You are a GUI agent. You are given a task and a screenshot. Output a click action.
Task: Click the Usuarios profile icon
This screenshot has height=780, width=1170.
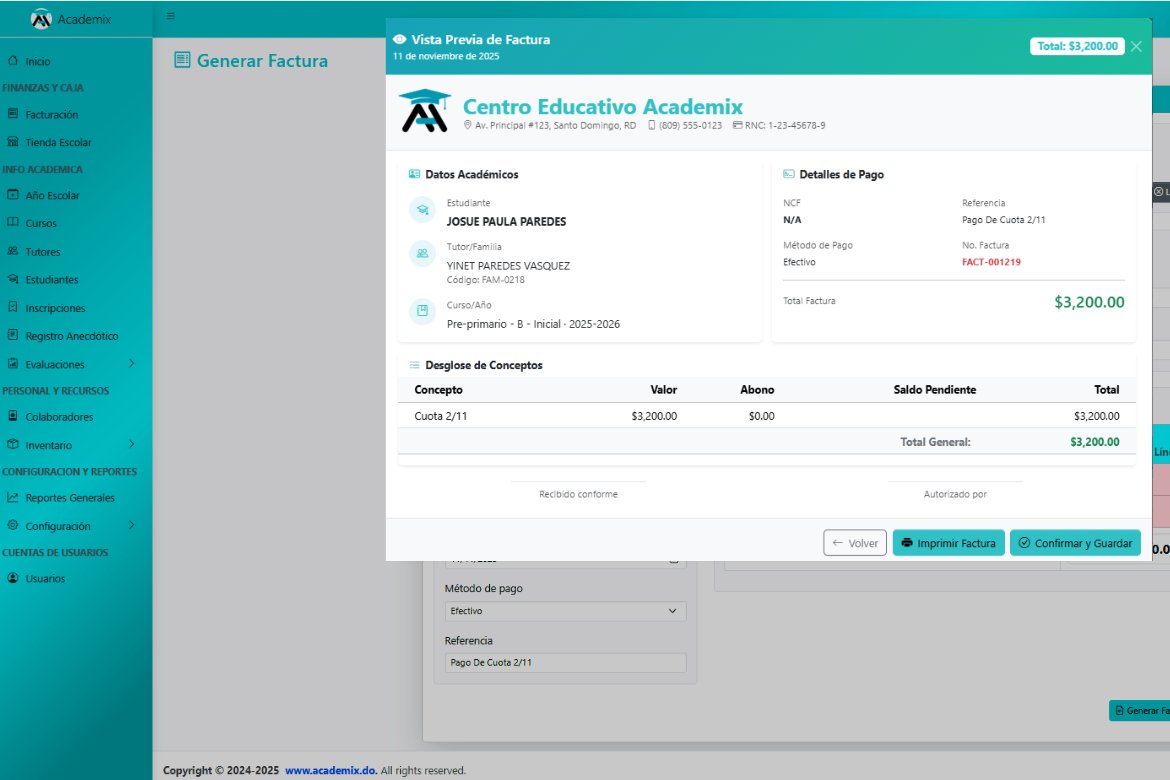[x=13, y=579]
